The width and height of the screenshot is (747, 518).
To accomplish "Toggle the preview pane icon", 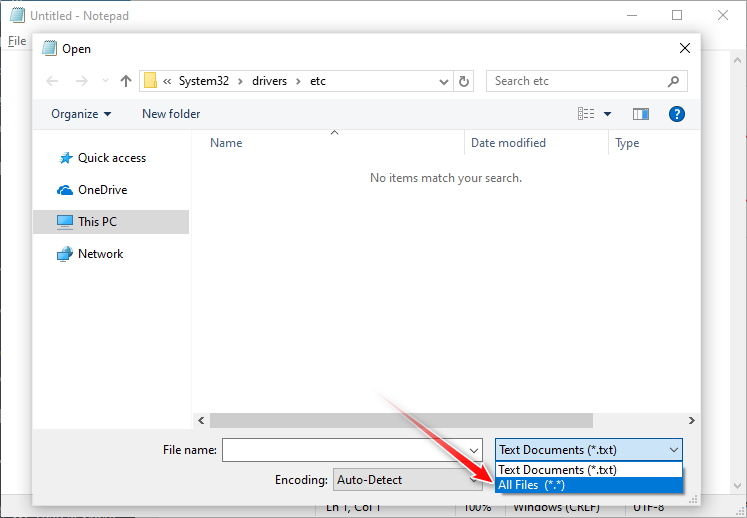I will (640, 114).
